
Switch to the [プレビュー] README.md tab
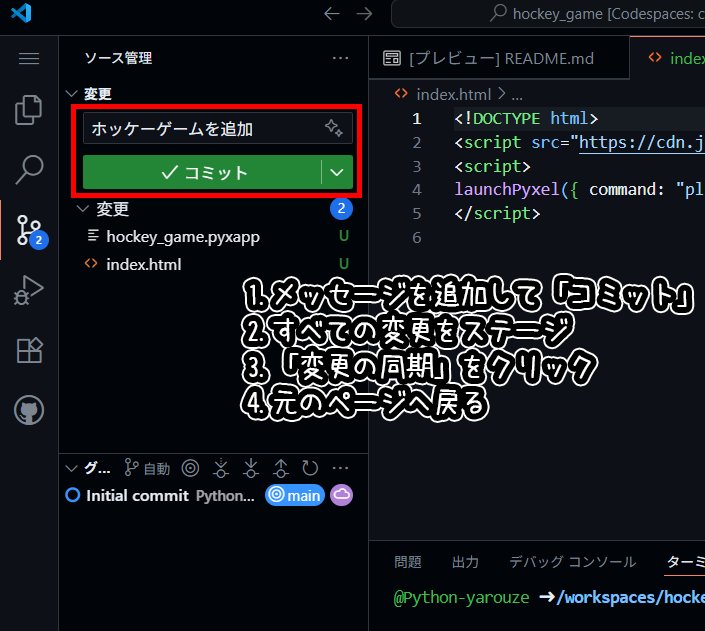coord(499,58)
